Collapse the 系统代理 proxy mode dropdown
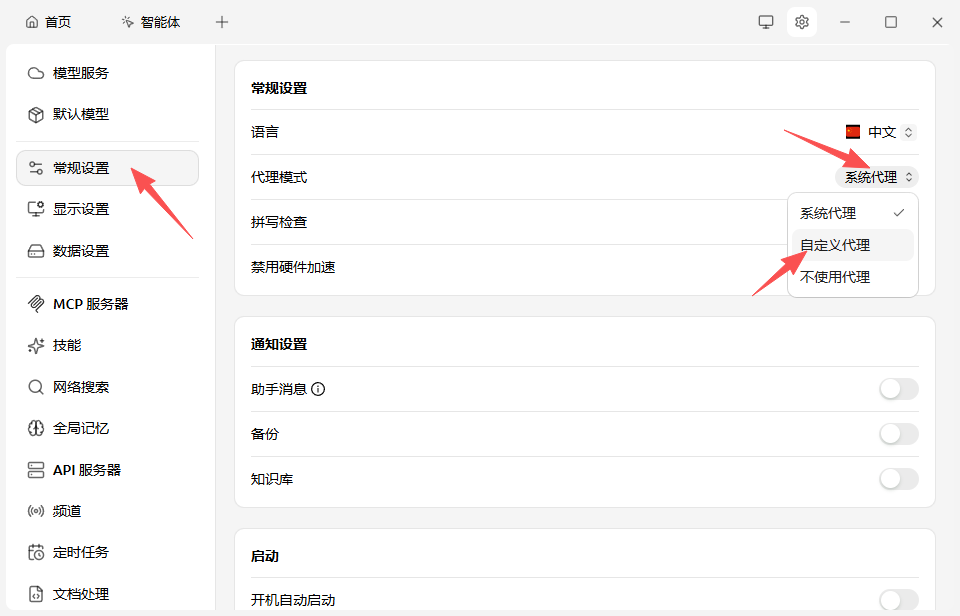The image size is (960, 616). (877, 177)
